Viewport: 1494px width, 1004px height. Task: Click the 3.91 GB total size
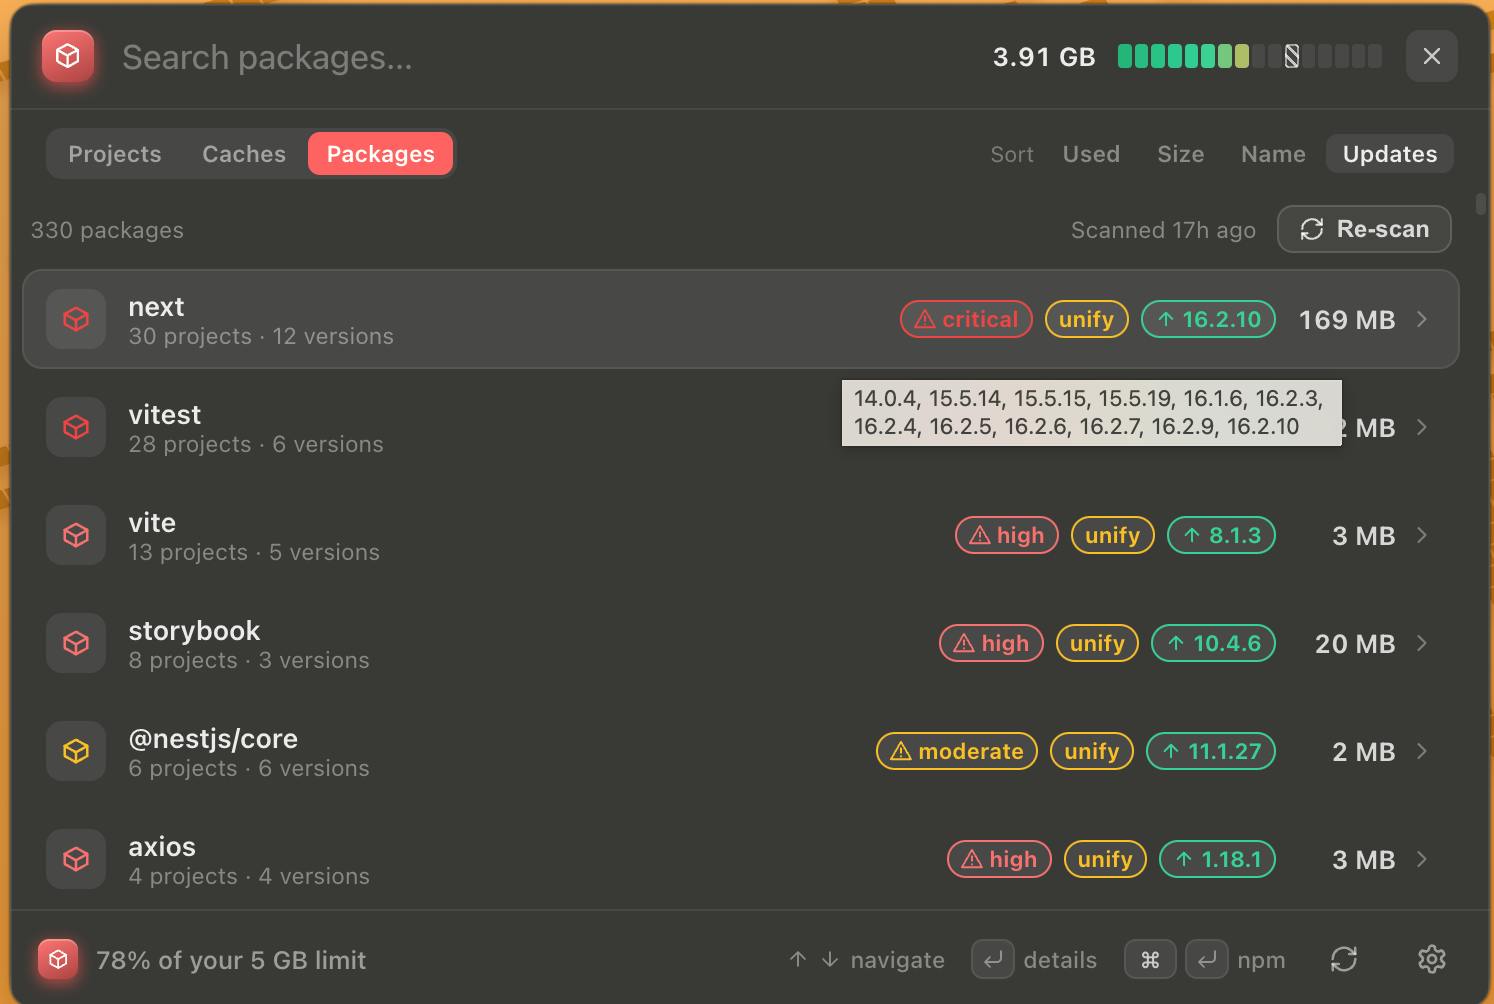1044,57
